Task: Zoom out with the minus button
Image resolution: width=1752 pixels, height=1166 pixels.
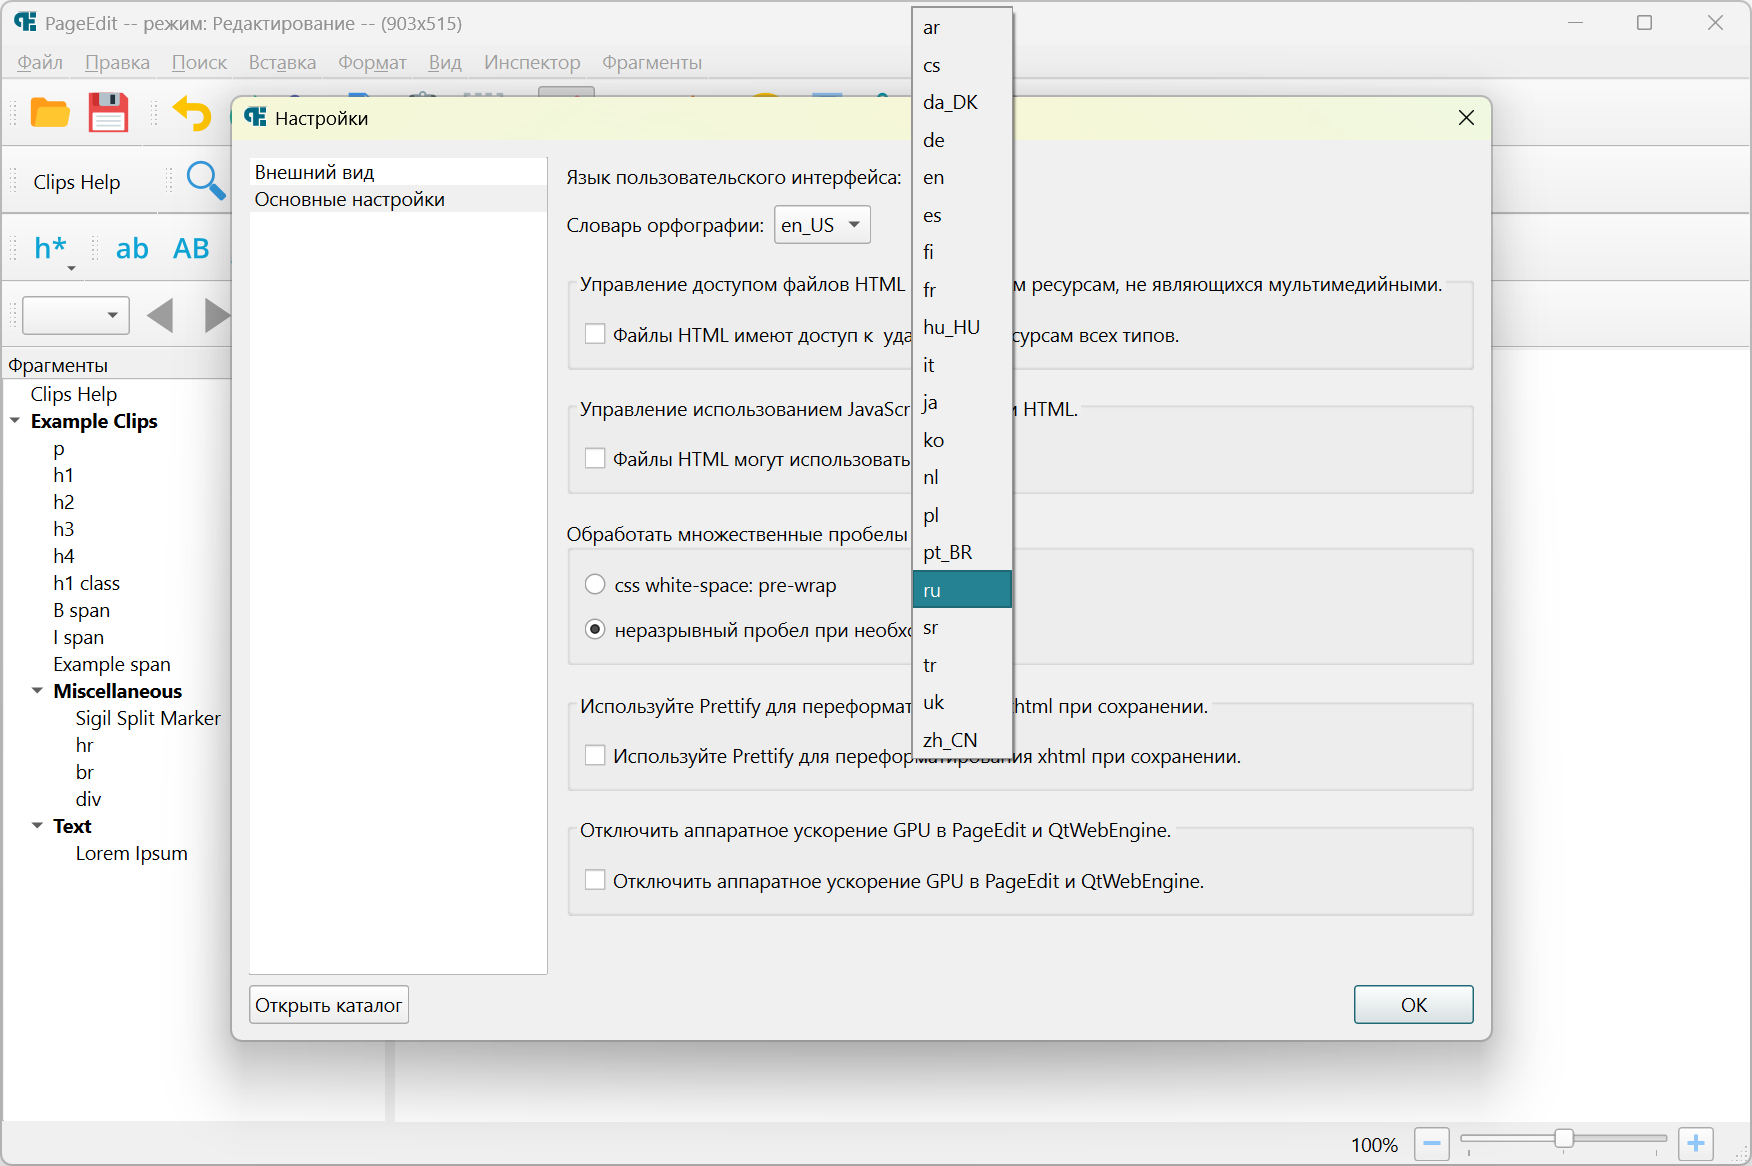Action: [1432, 1143]
